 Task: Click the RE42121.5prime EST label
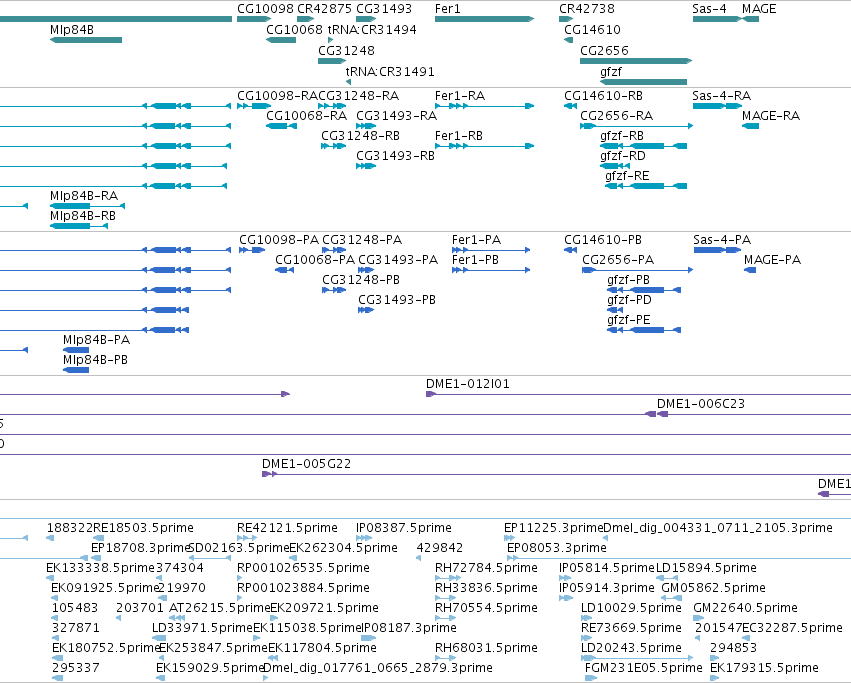[x=287, y=528]
